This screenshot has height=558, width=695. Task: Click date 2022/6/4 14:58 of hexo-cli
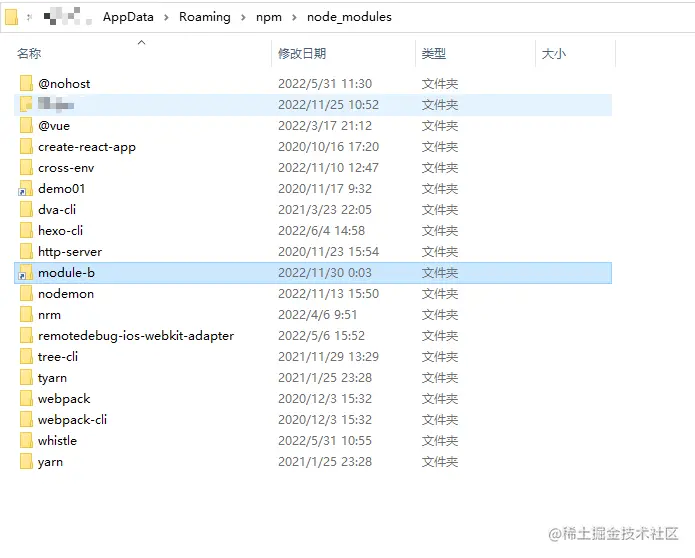[321, 230]
